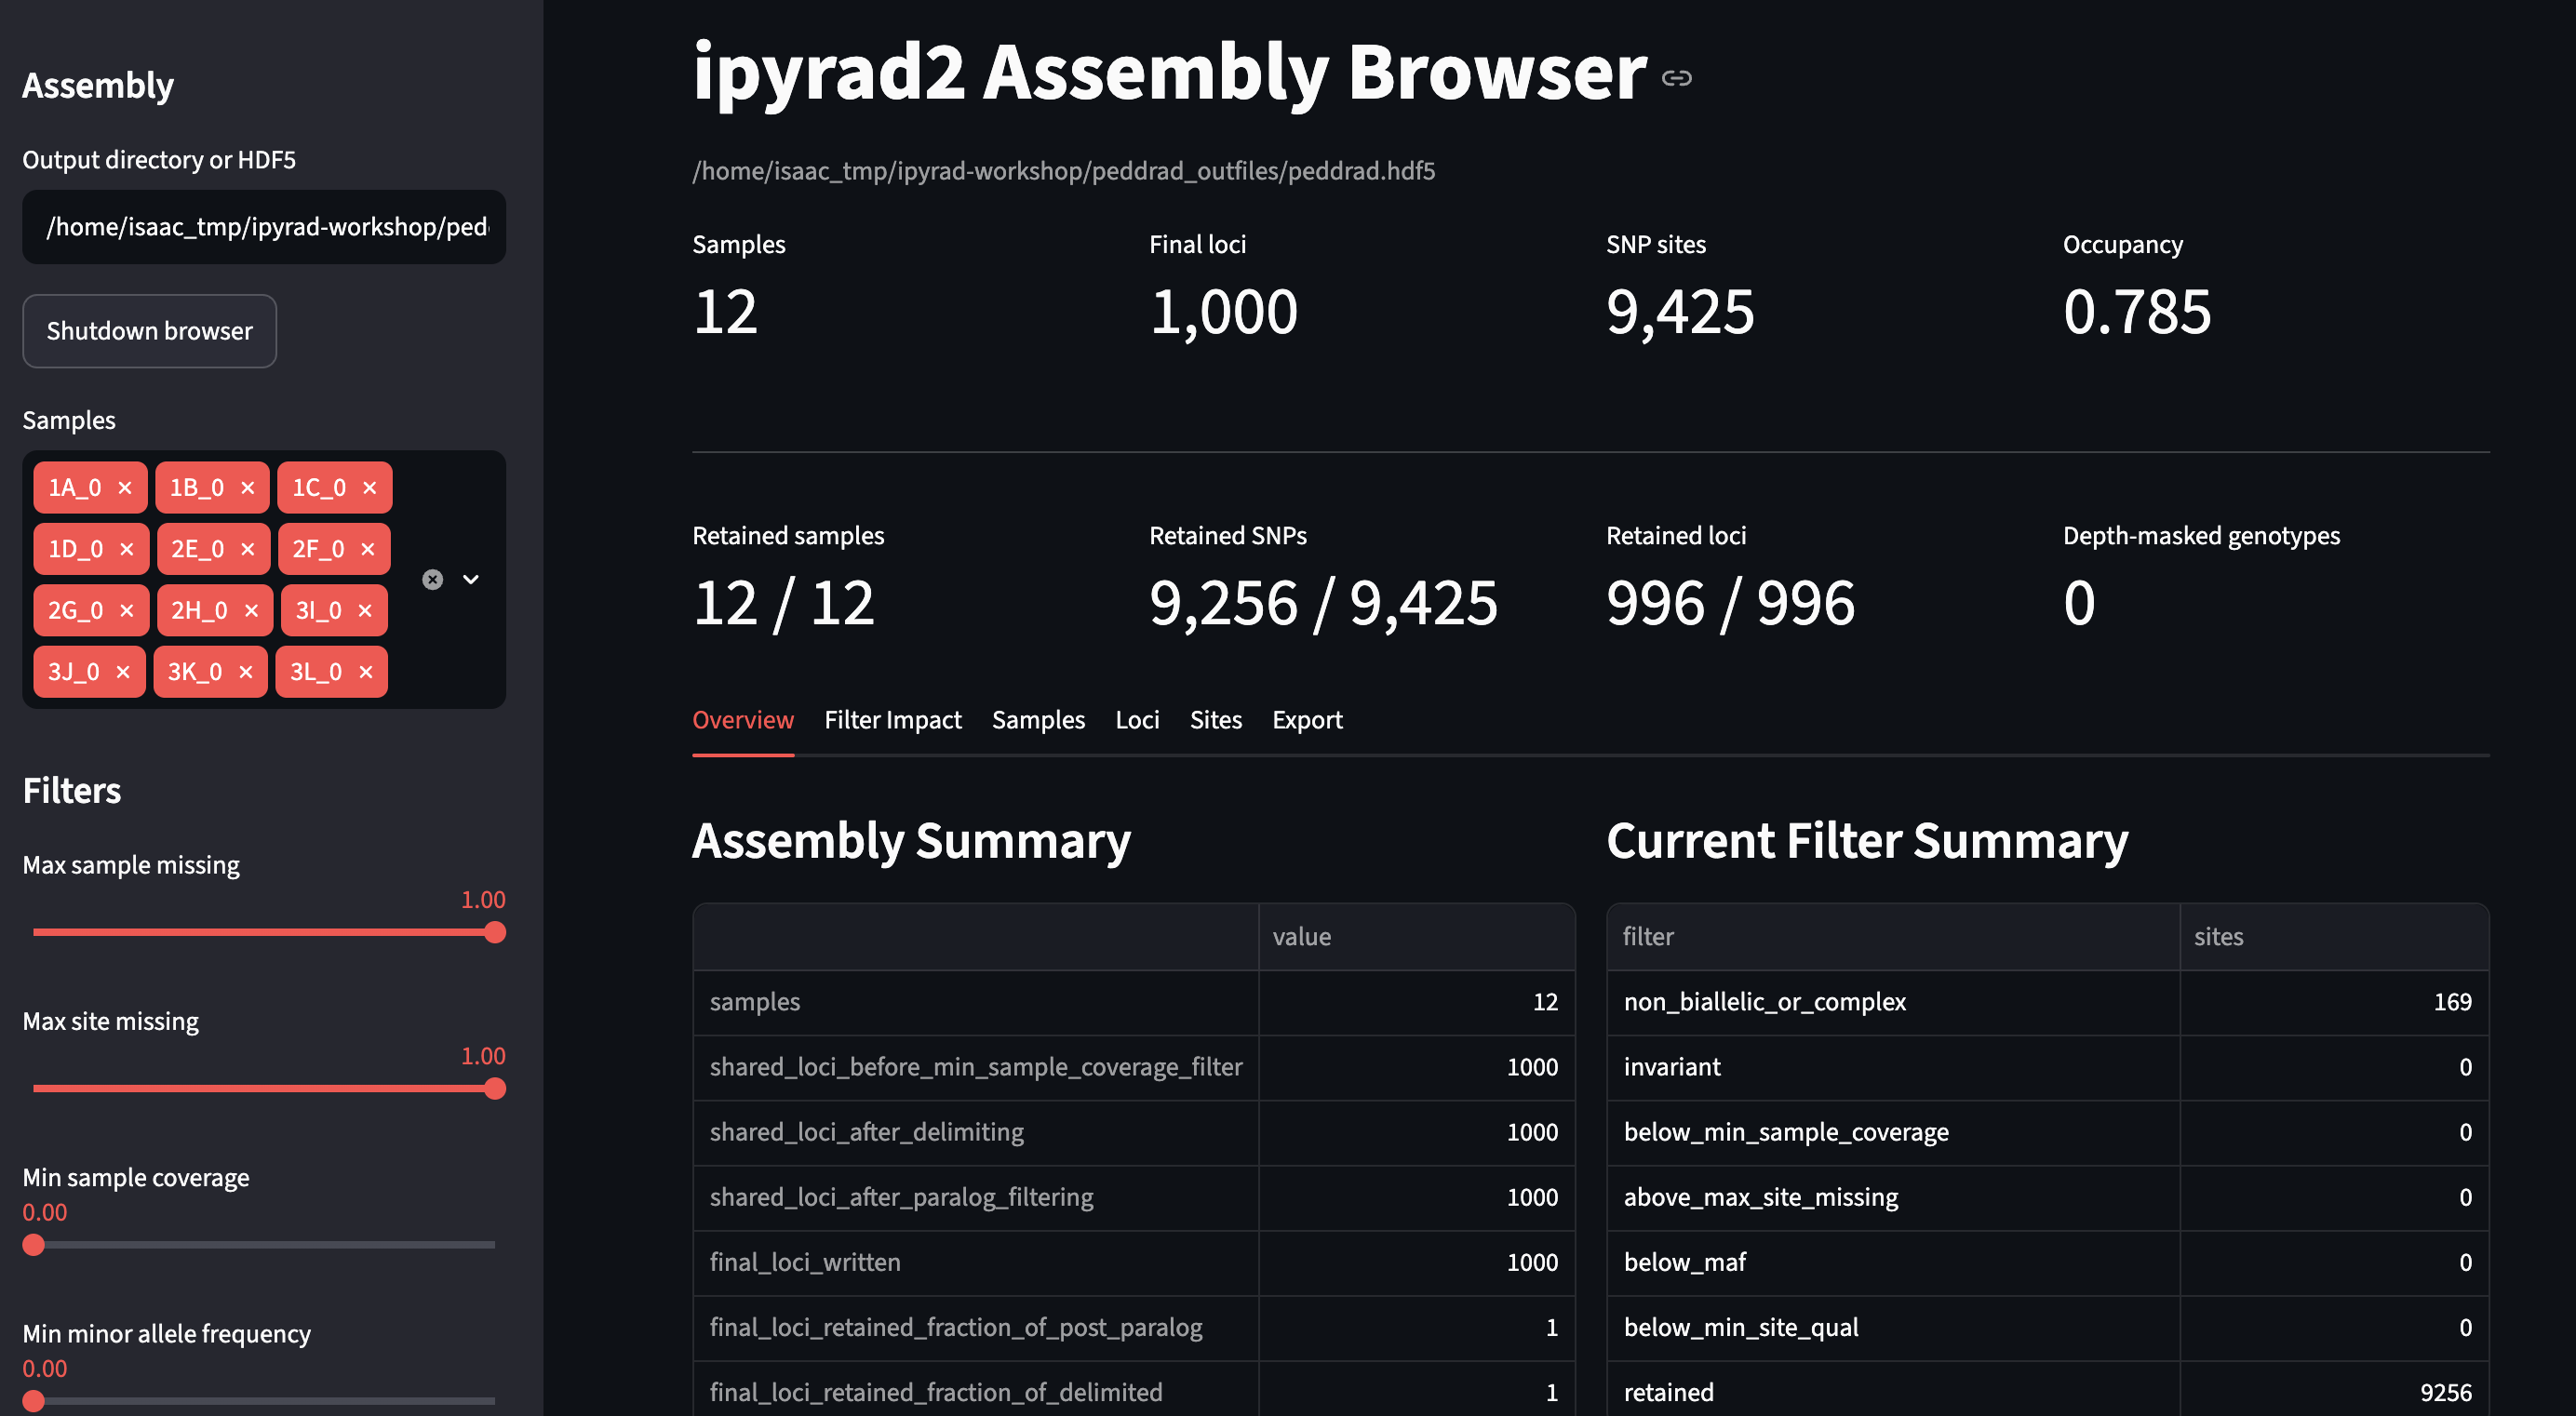Click the 'sites' column header
2576x1416 pixels.
pos(2334,937)
